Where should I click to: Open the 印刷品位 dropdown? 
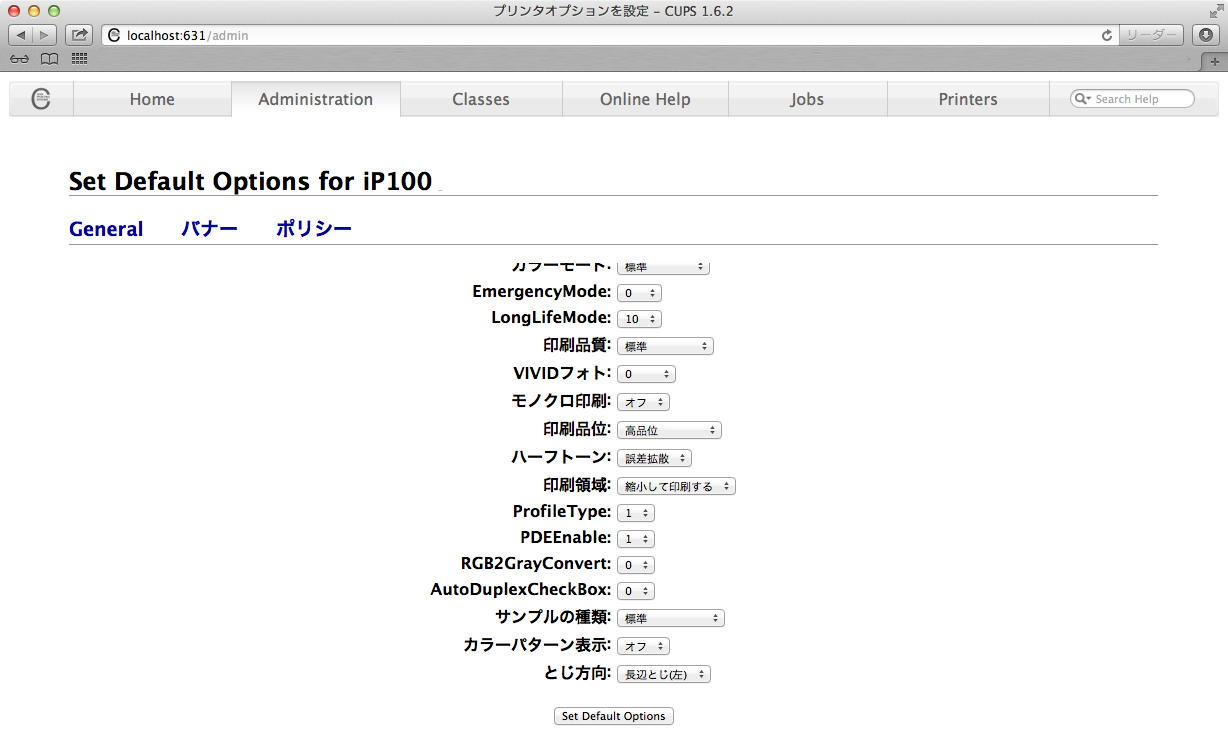[x=669, y=430]
